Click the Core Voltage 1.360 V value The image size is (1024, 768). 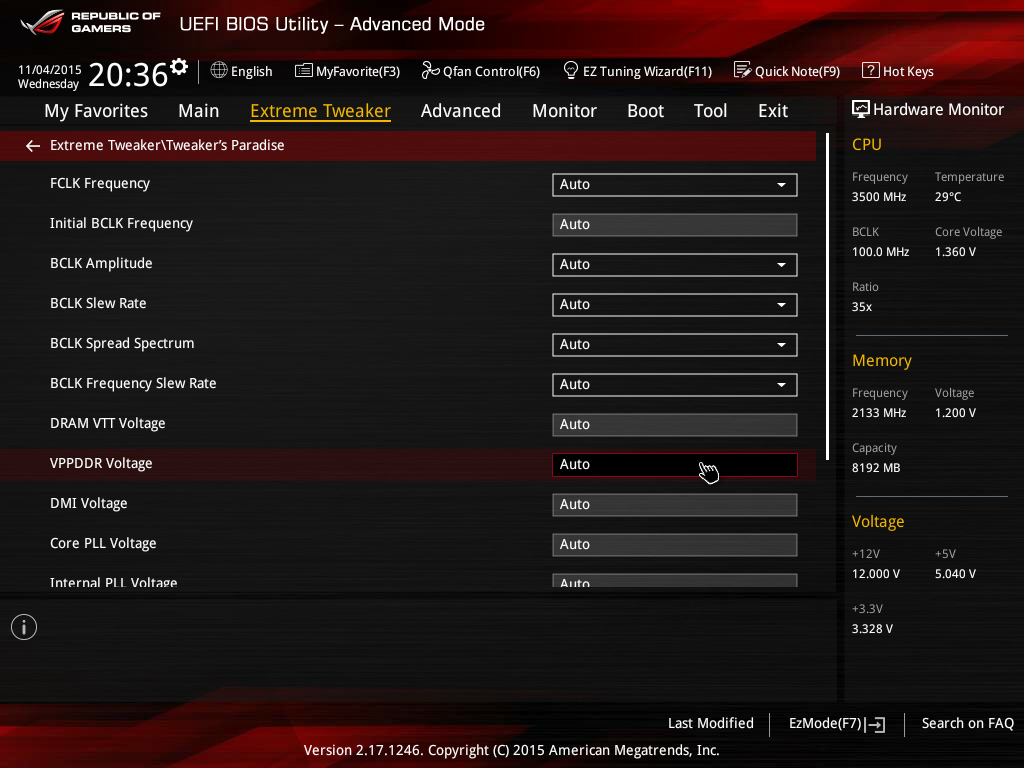(x=955, y=251)
